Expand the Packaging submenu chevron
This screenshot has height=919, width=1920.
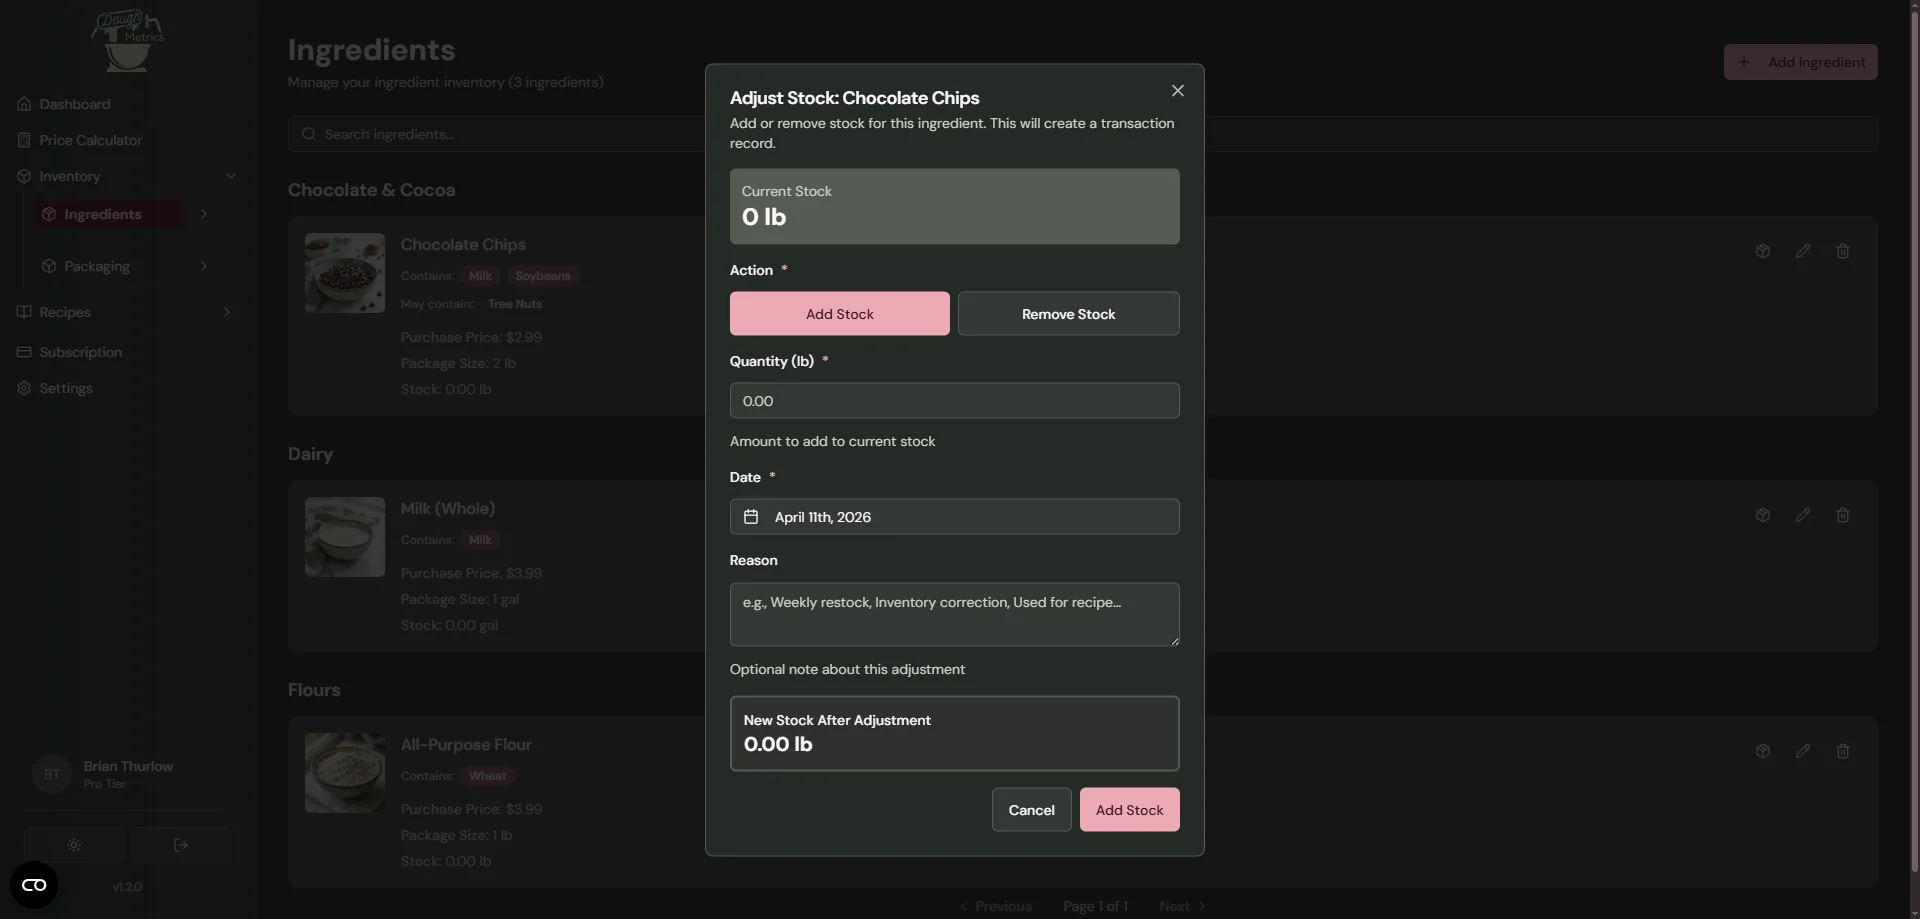[x=202, y=265]
